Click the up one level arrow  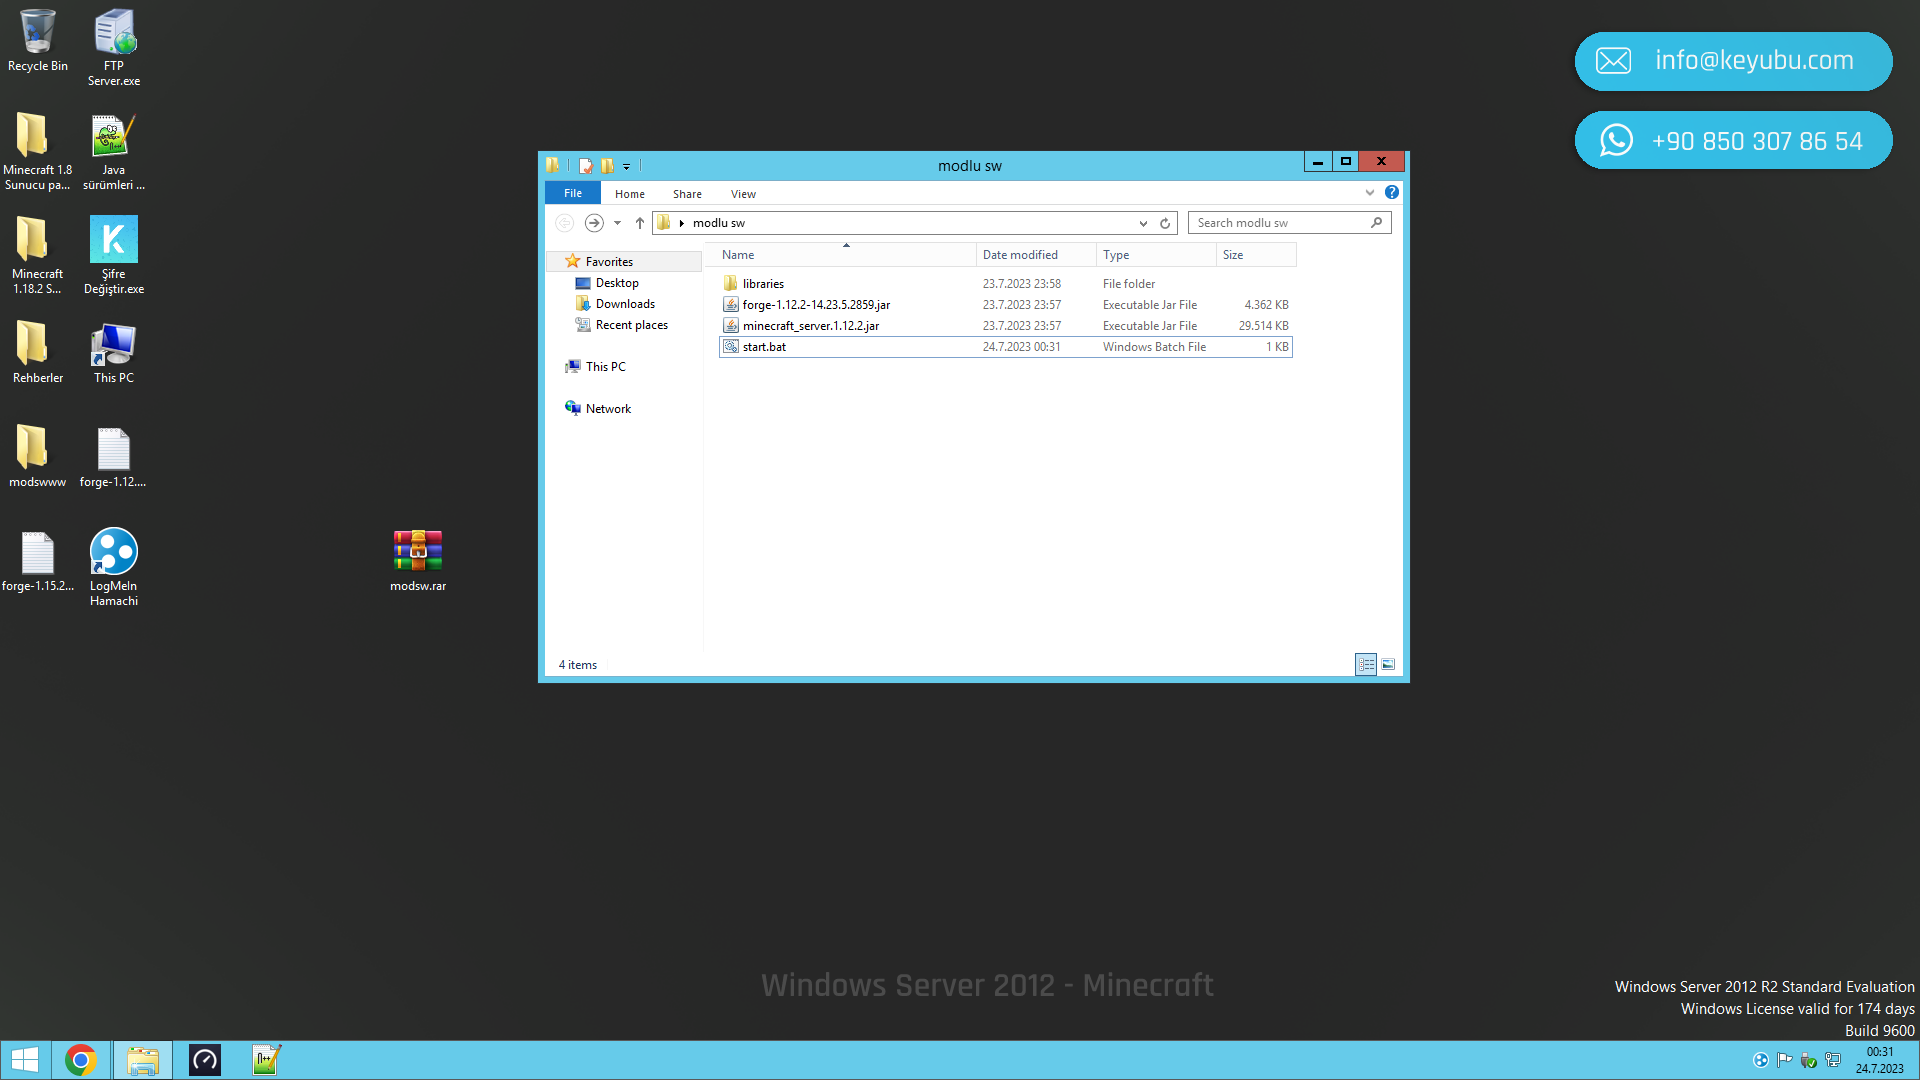point(640,223)
